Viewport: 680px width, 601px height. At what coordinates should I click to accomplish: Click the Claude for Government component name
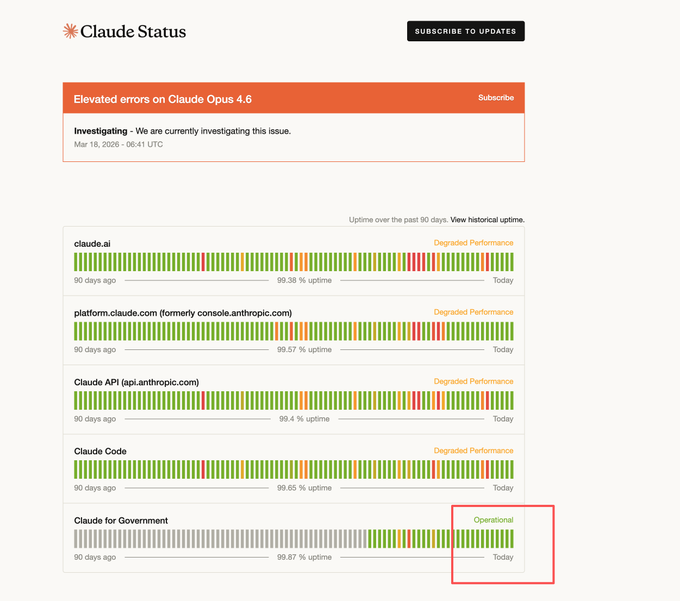[121, 520]
